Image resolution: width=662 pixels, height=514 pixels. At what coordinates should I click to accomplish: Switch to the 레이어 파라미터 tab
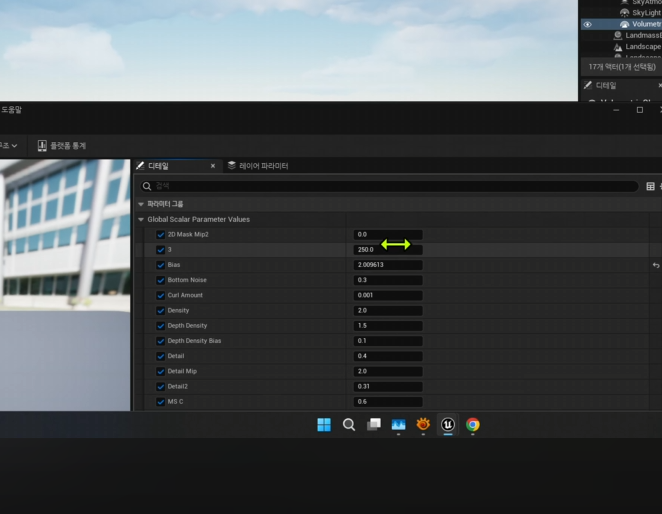click(x=258, y=166)
